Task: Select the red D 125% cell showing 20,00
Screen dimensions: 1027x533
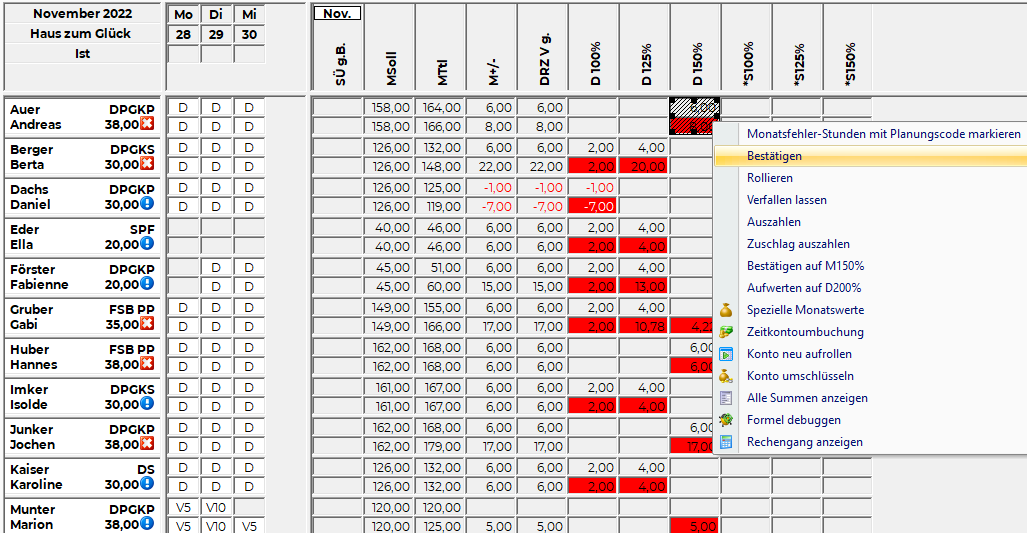Action: 644,166
